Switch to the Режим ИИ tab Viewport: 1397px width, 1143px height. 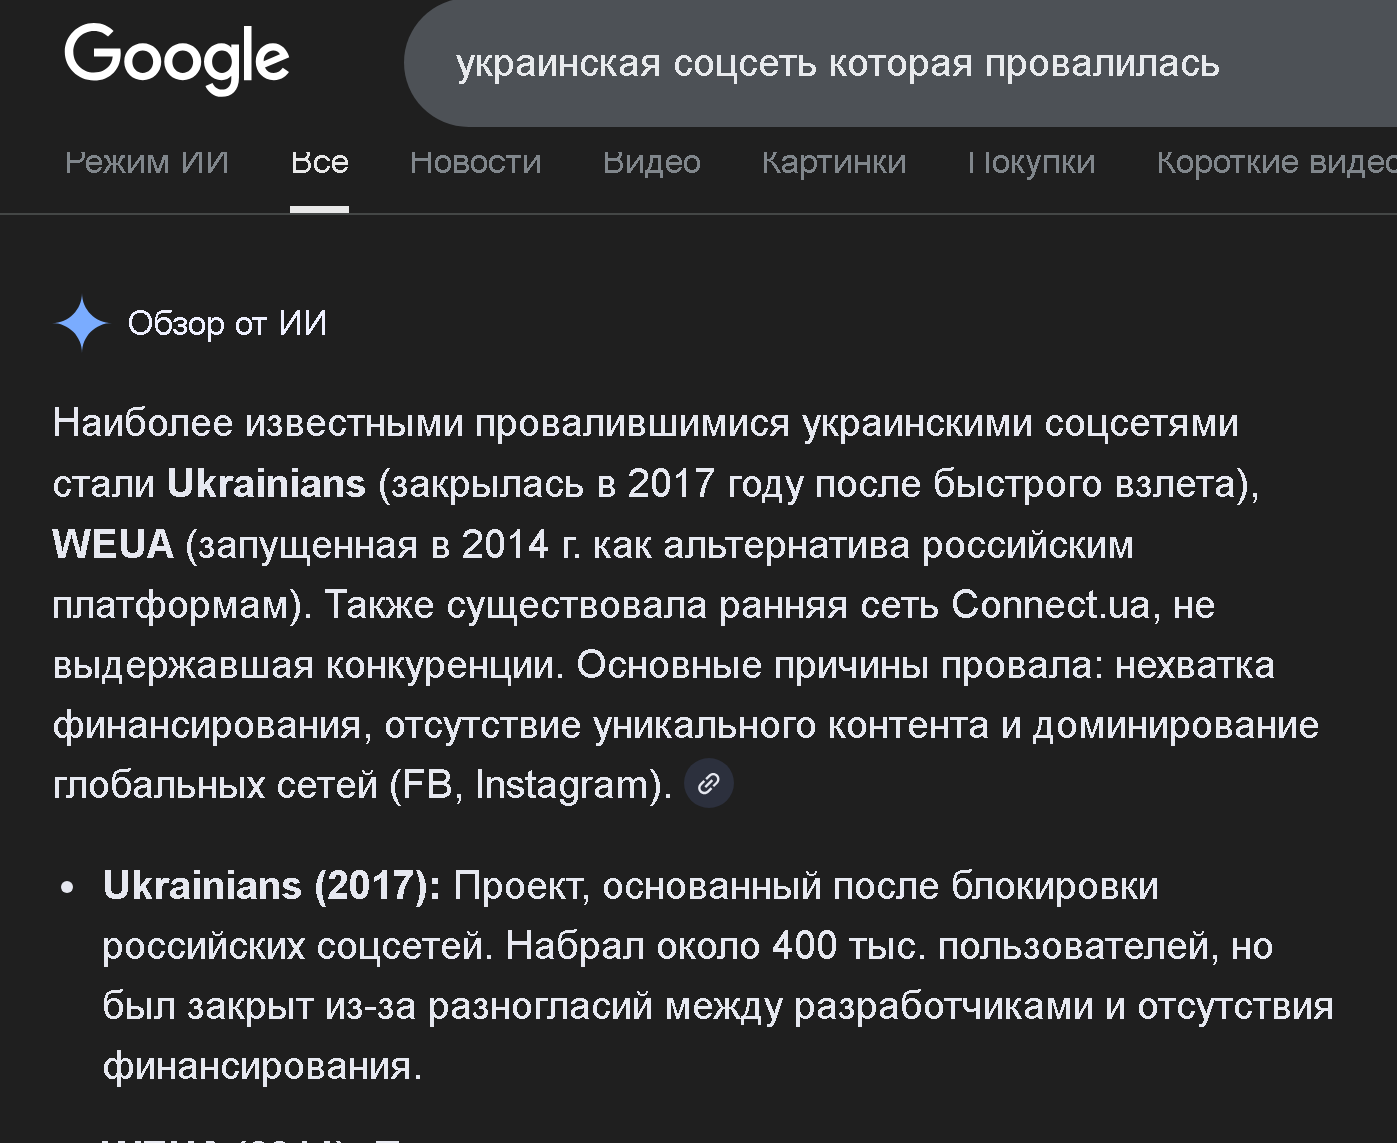pyautogui.click(x=147, y=162)
